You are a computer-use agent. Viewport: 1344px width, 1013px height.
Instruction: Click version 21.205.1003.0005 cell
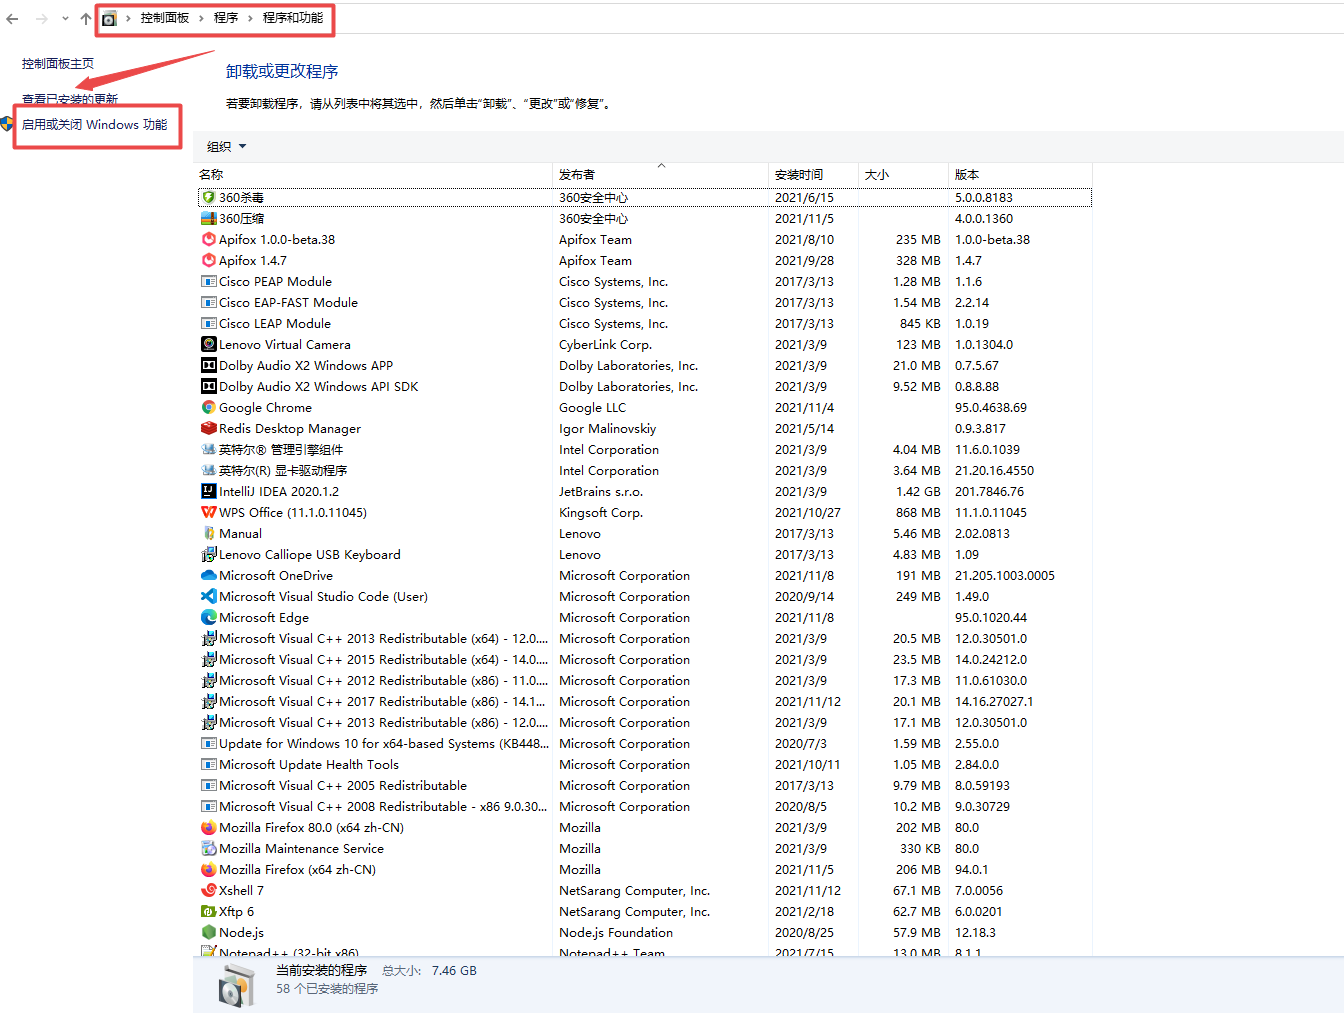(1005, 575)
